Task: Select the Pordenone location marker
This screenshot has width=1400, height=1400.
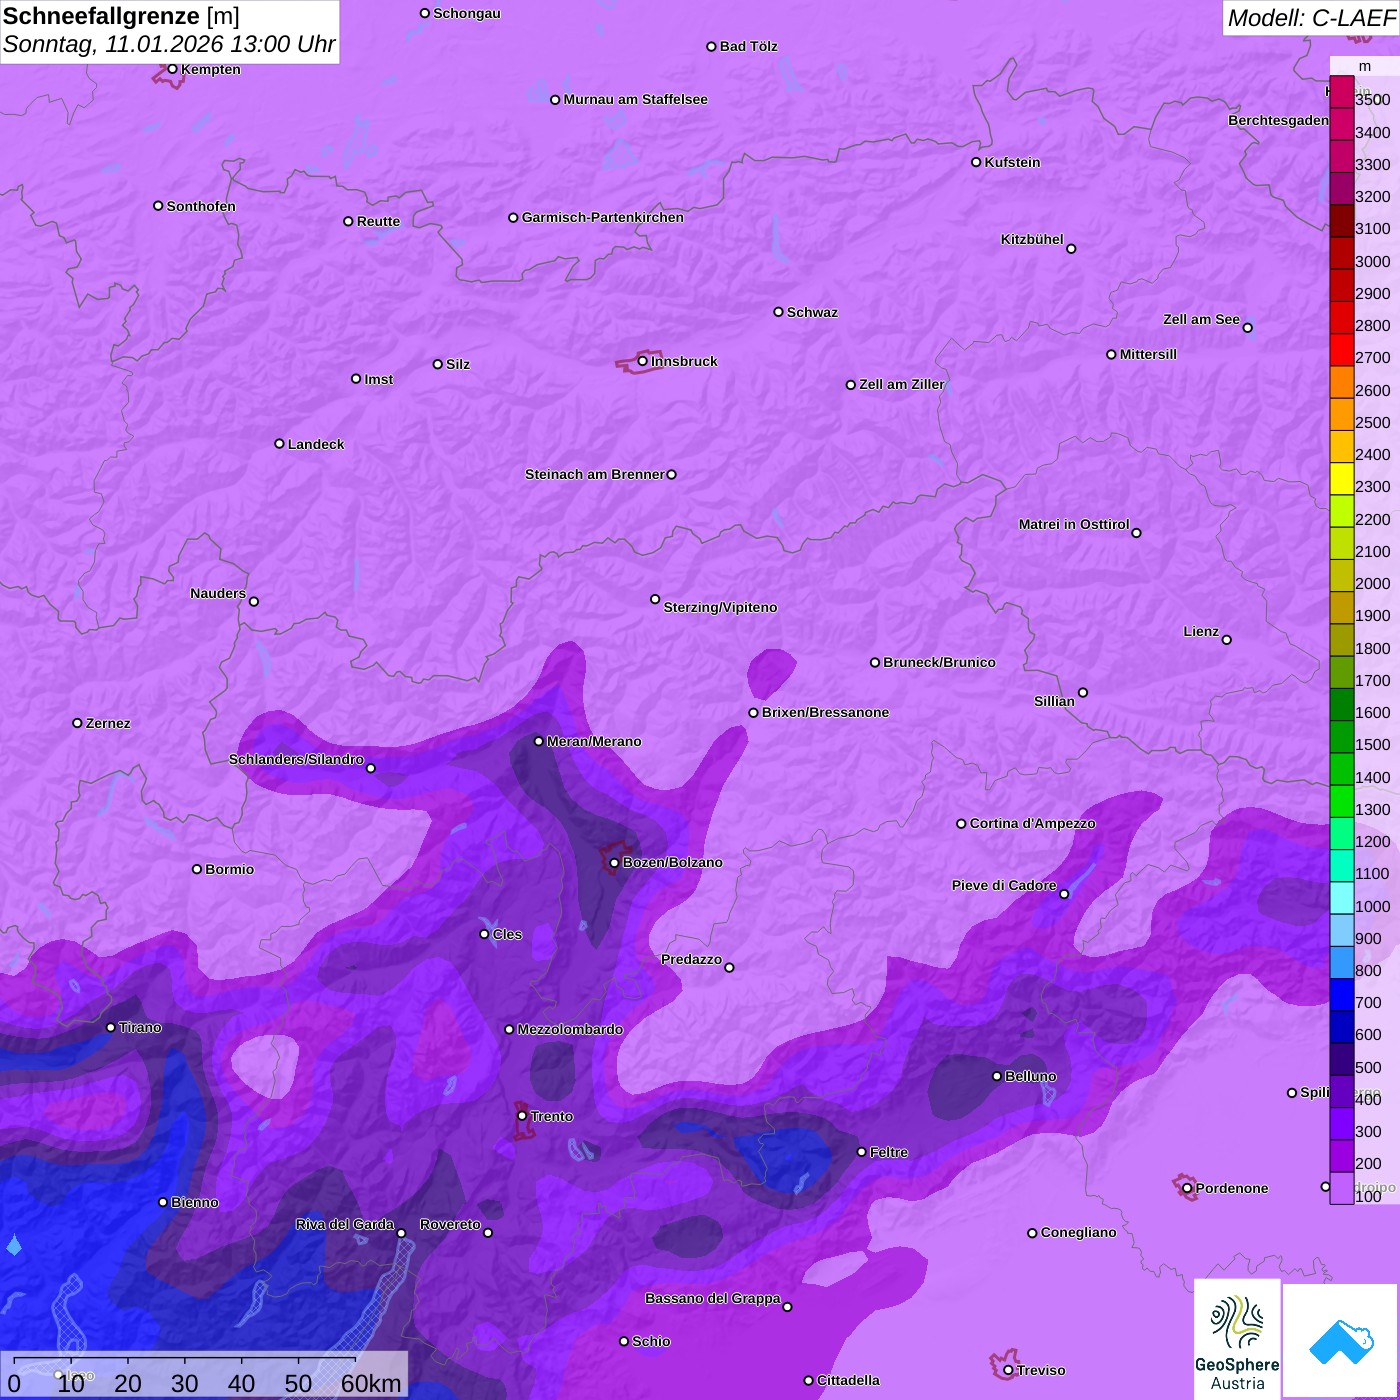Action: [x=1187, y=1188]
